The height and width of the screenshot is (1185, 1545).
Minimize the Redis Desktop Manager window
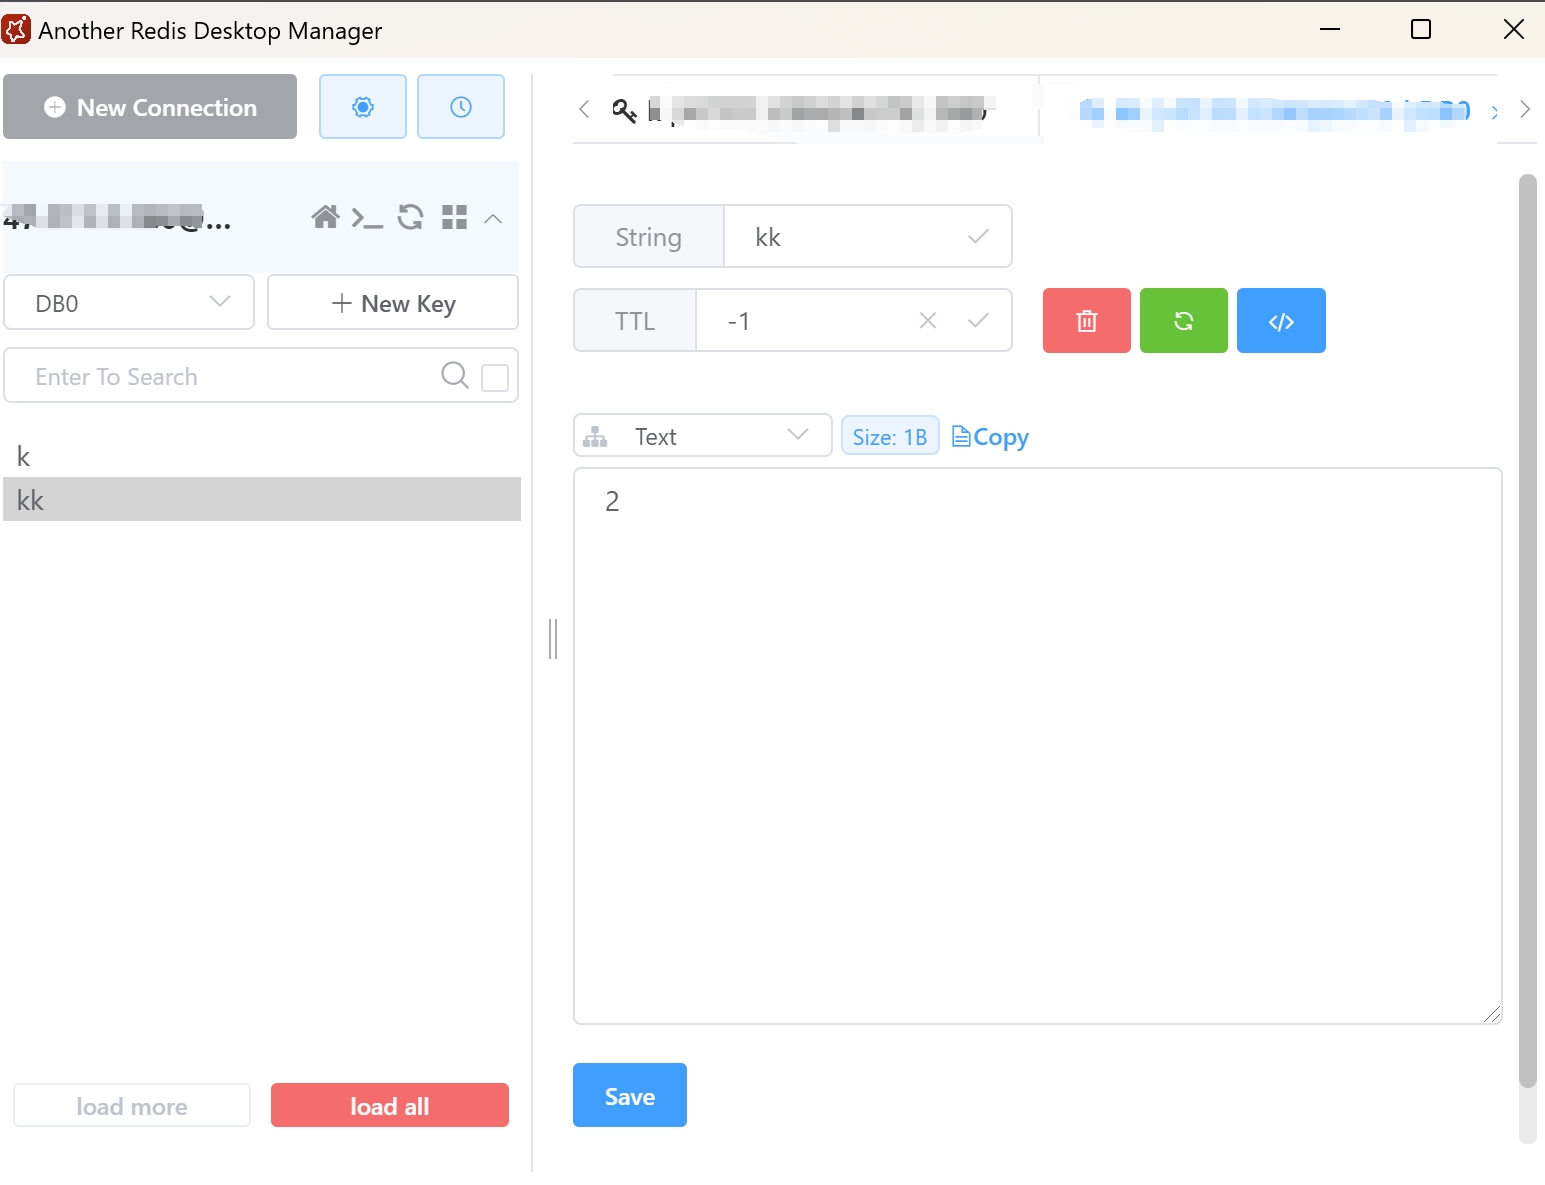[1330, 29]
